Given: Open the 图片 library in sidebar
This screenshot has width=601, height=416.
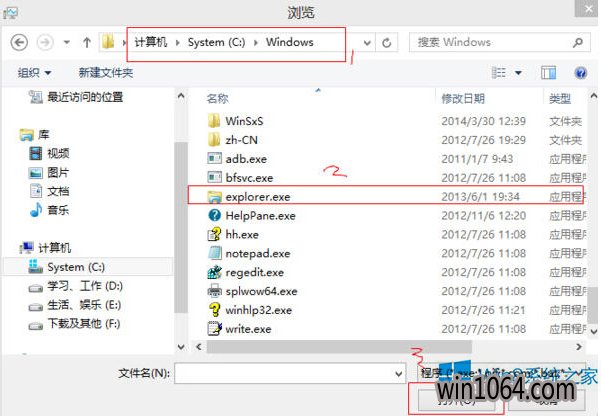Looking at the screenshot, I should click(x=57, y=173).
